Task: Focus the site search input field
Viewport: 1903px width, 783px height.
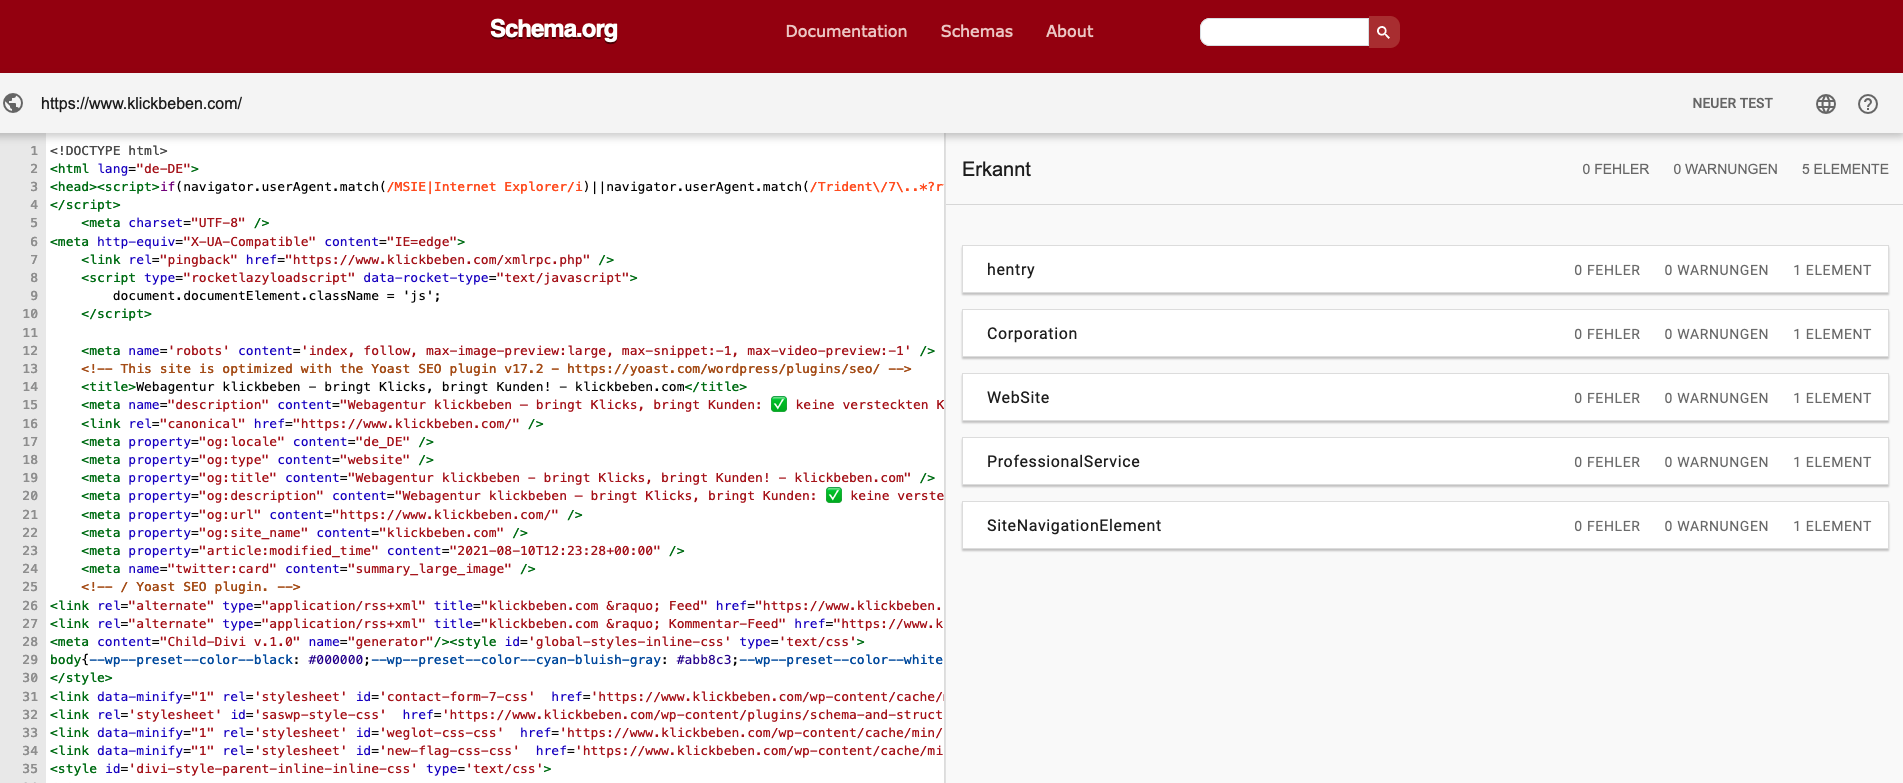Action: [x=1284, y=32]
